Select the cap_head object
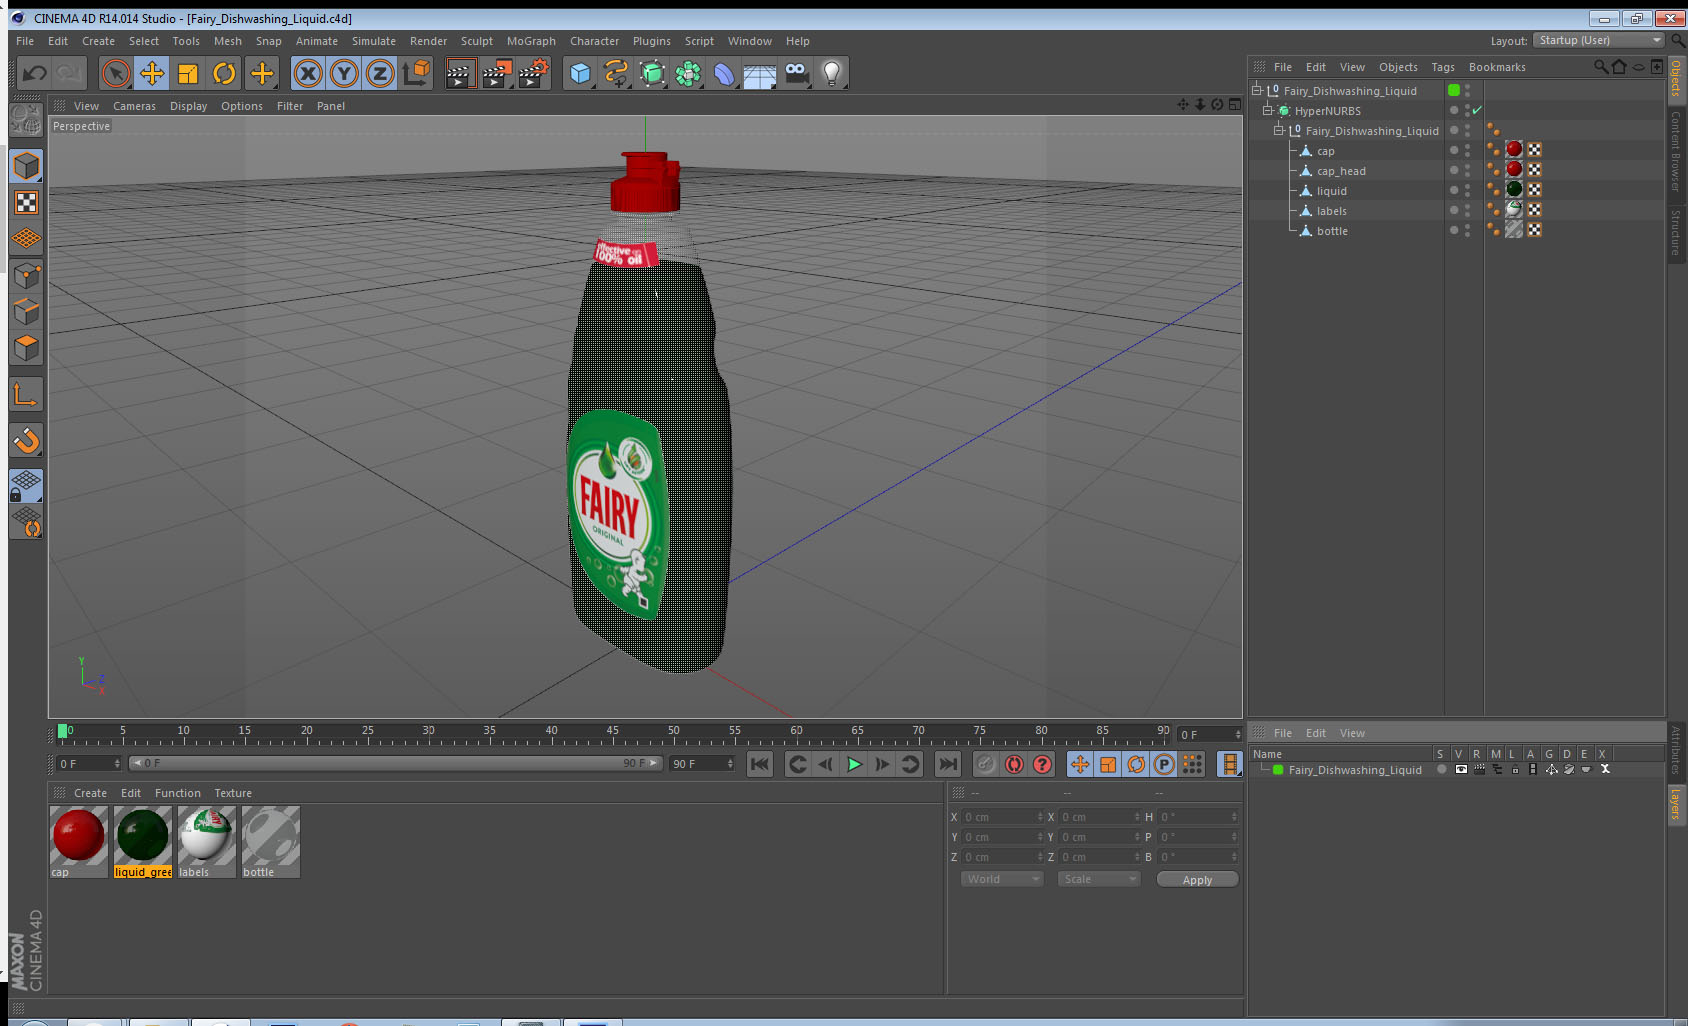This screenshot has width=1688, height=1026. click(1341, 171)
